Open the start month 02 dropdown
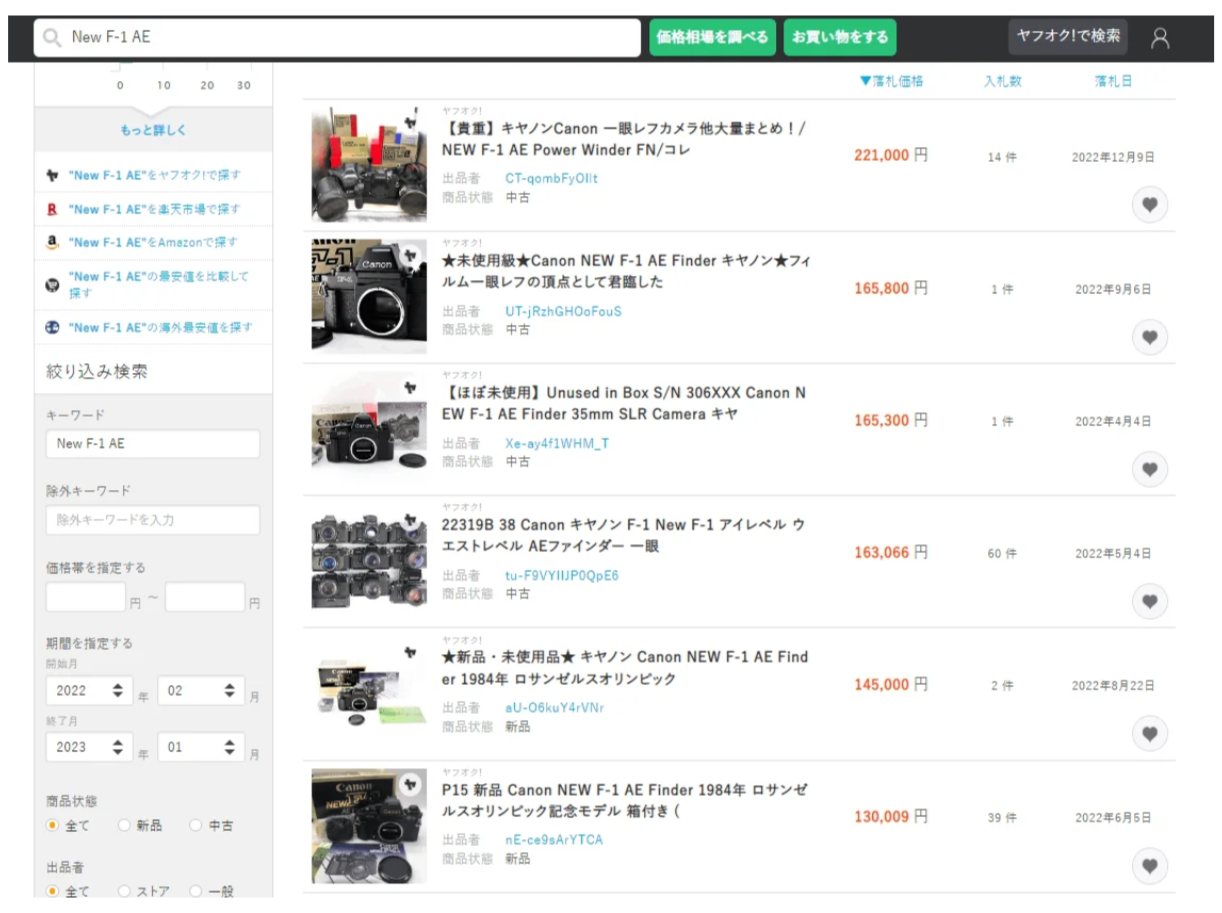 point(201,690)
